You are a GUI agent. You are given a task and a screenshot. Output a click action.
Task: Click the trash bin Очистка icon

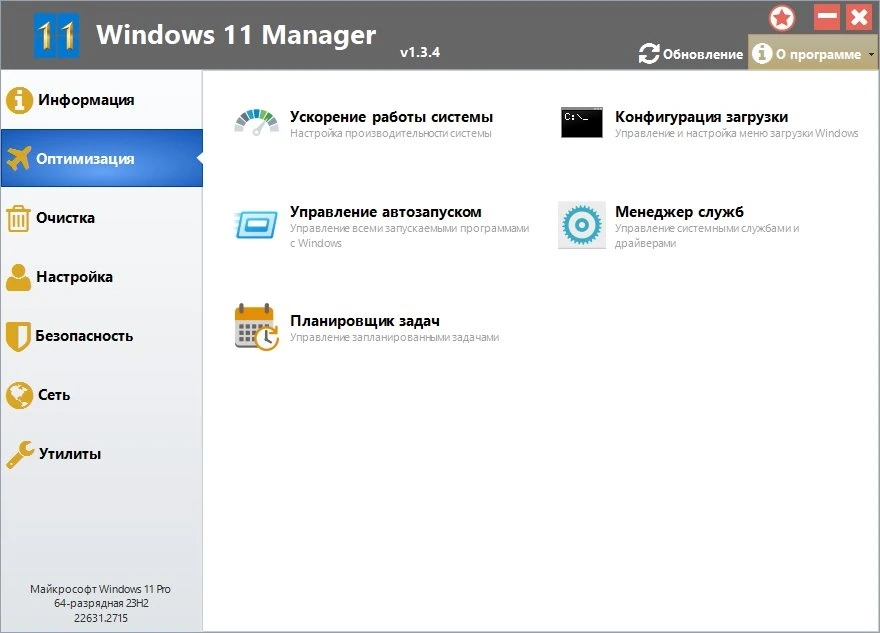coord(18,218)
